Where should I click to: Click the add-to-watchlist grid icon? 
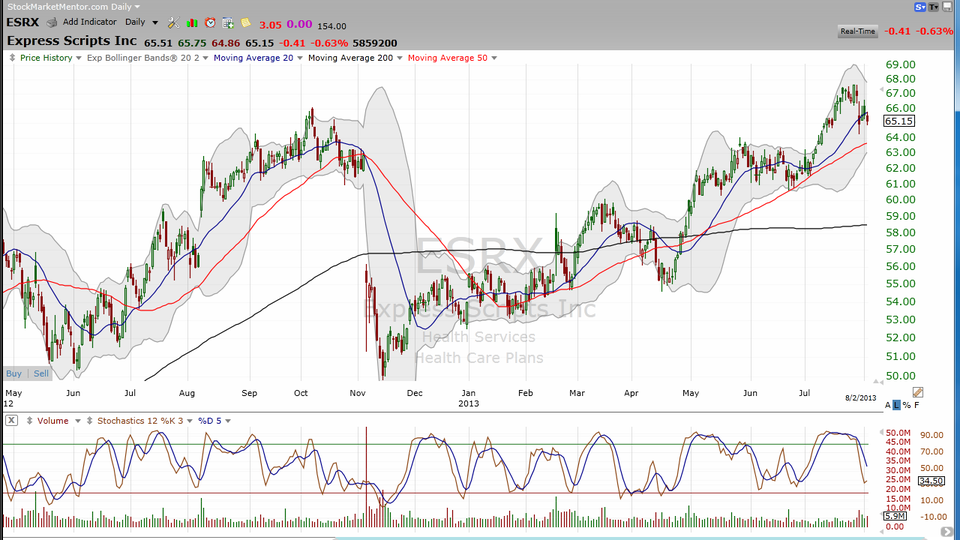click(x=228, y=23)
